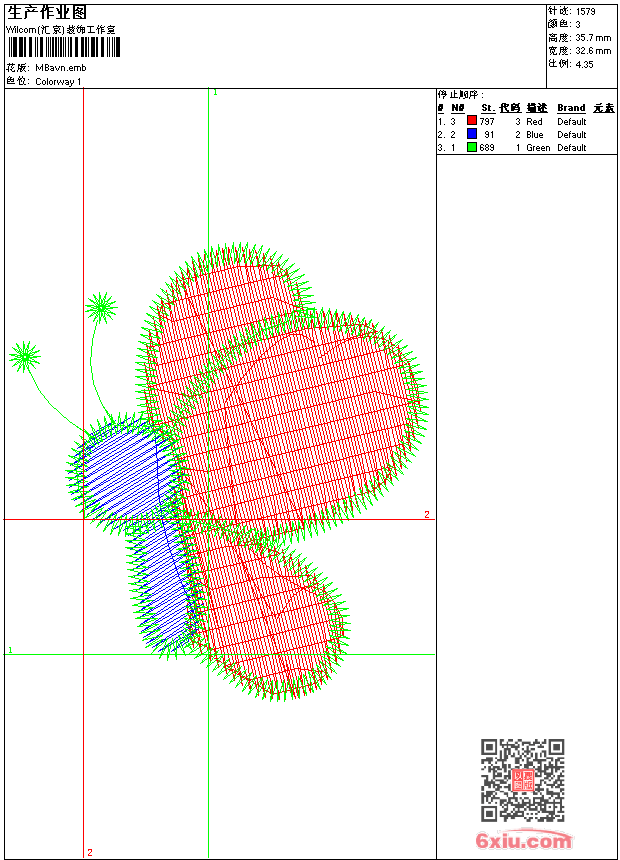Viewport: 620px width, 860px height.
Task: Click the blue thread color swatch
Action: (x=472, y=134)
